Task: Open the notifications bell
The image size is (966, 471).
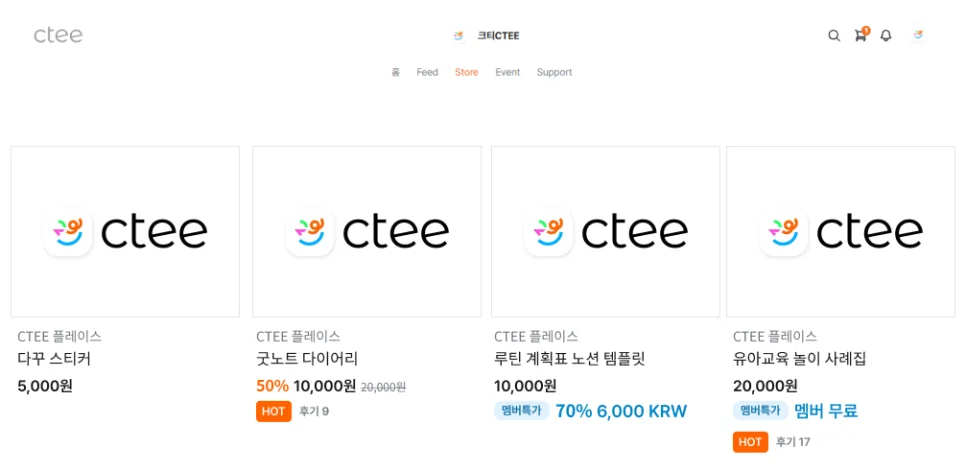Action: (x=886, y=36)
